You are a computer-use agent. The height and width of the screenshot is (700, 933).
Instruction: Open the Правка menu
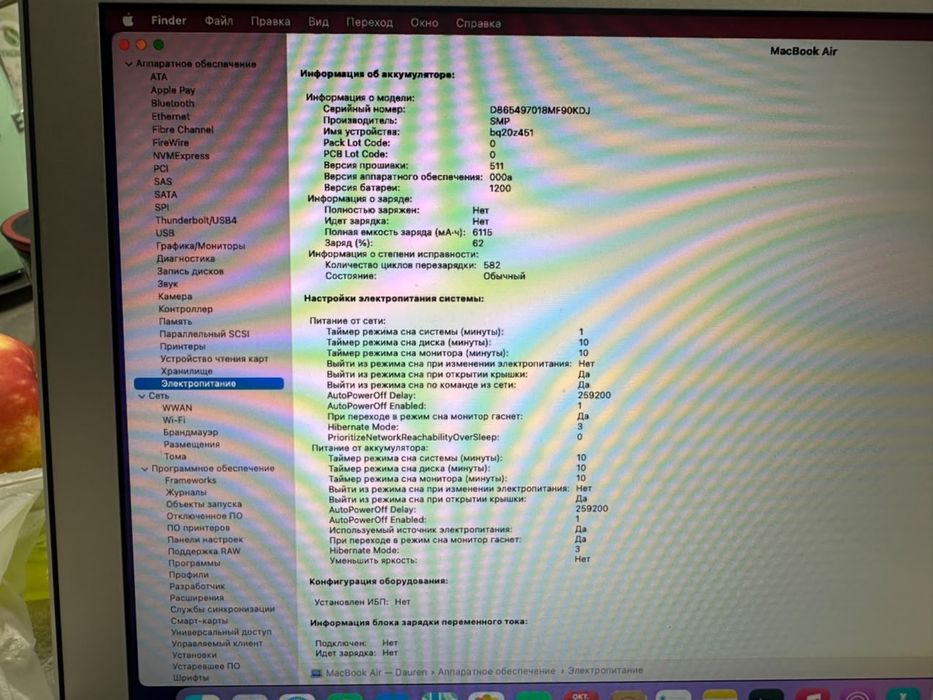tap(270, 22)
